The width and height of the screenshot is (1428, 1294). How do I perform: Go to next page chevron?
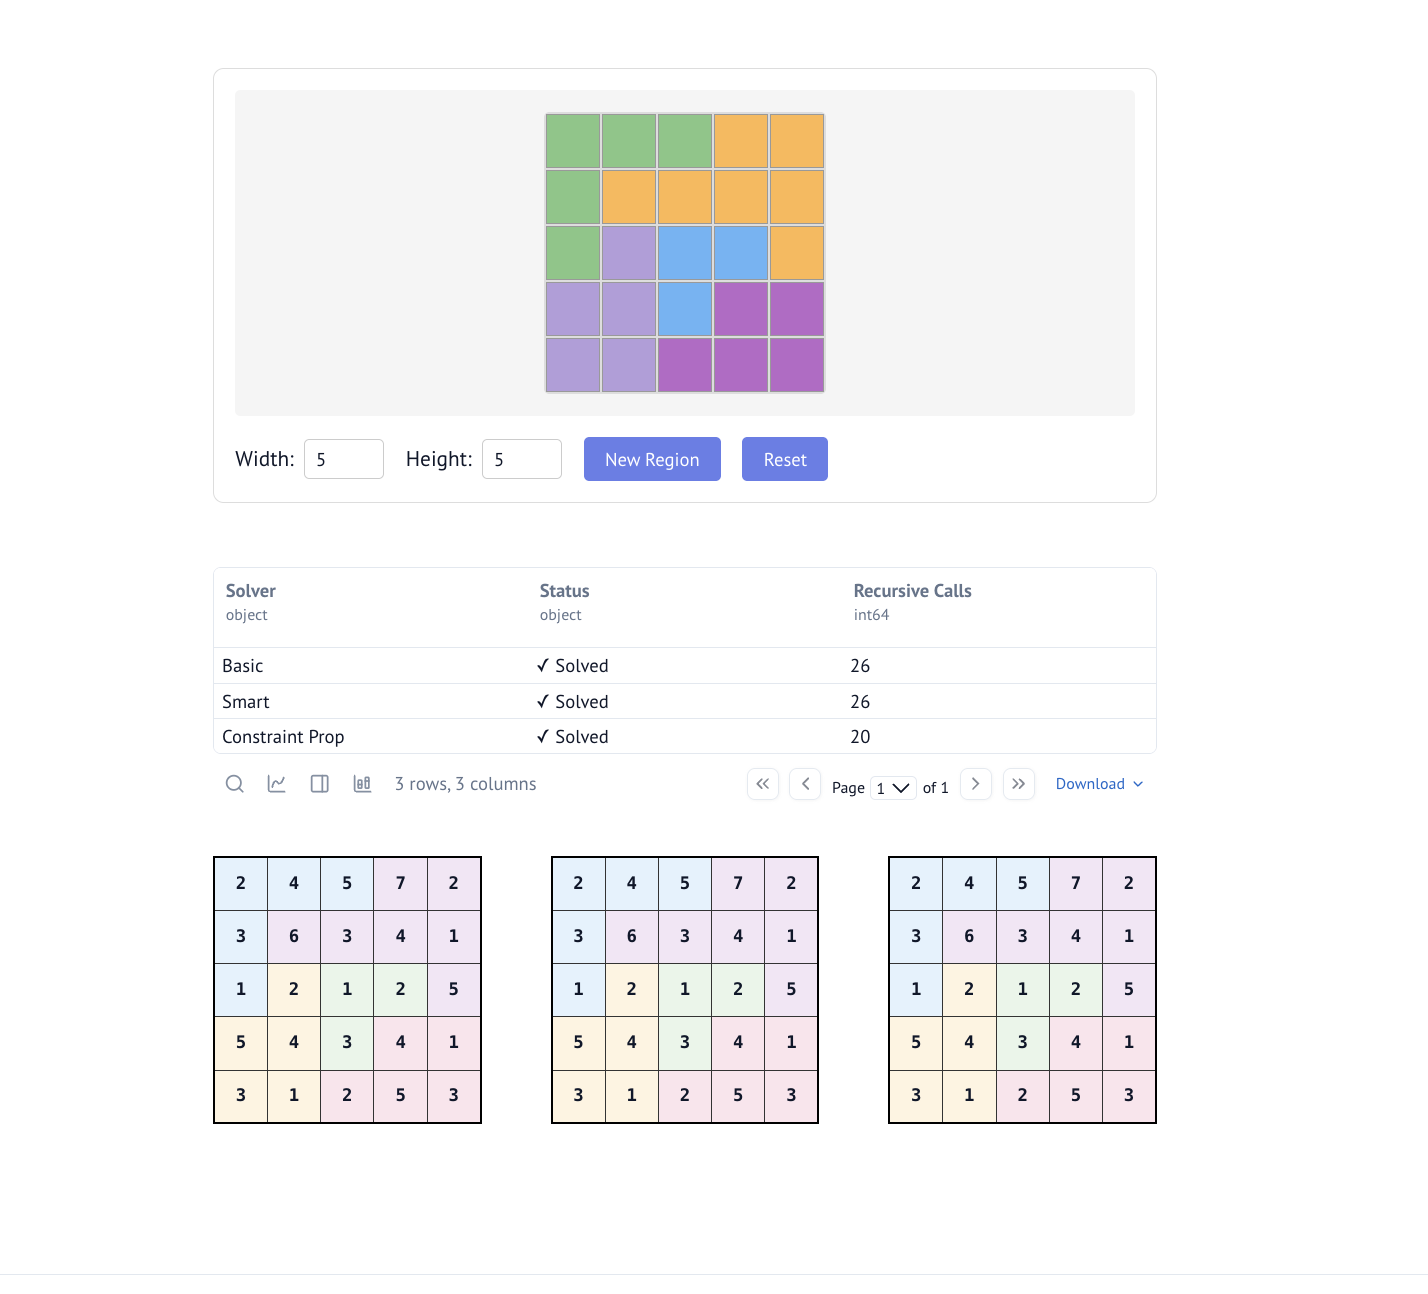[976, 784]
